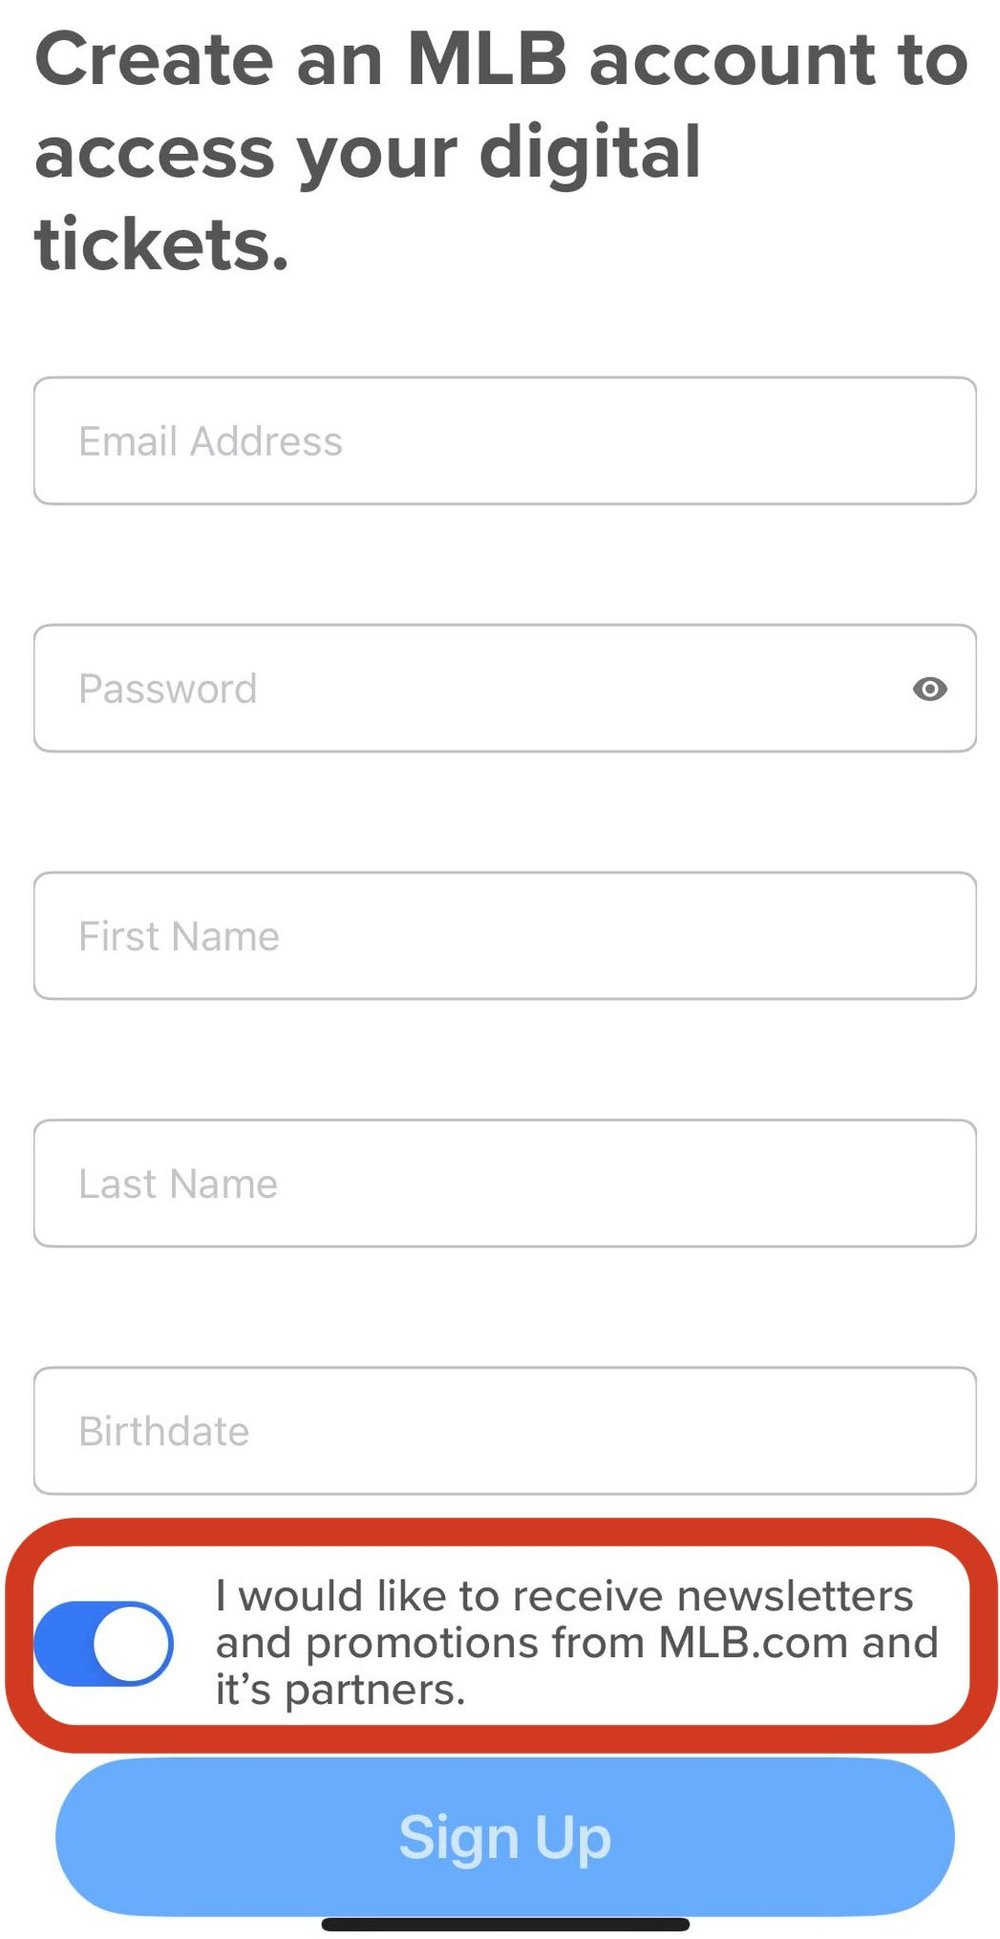The height and width of the screenshot is (1939, 1000).
Task: Tap "partners." in the opt-in label
Action: tap(375, 1690)
